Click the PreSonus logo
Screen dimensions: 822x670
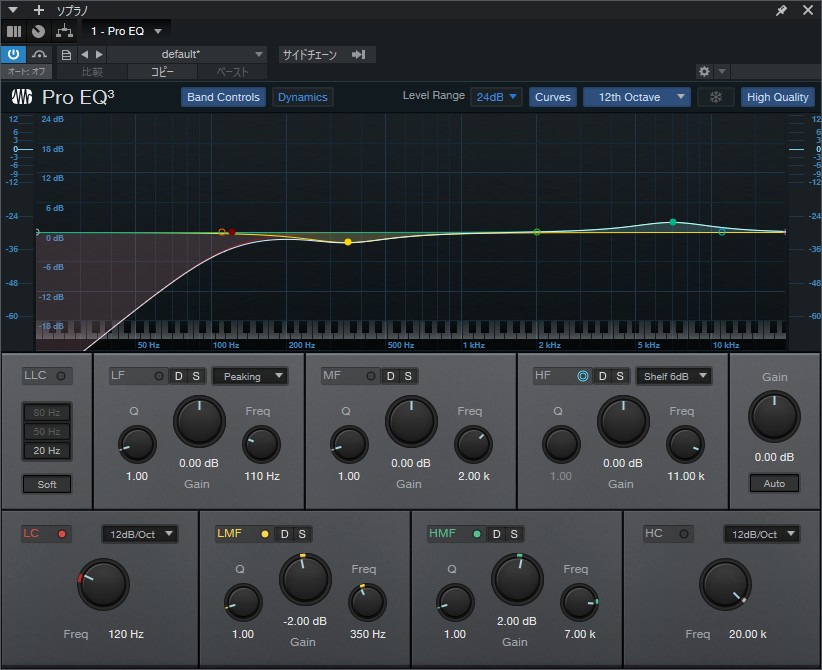(22, 97)
